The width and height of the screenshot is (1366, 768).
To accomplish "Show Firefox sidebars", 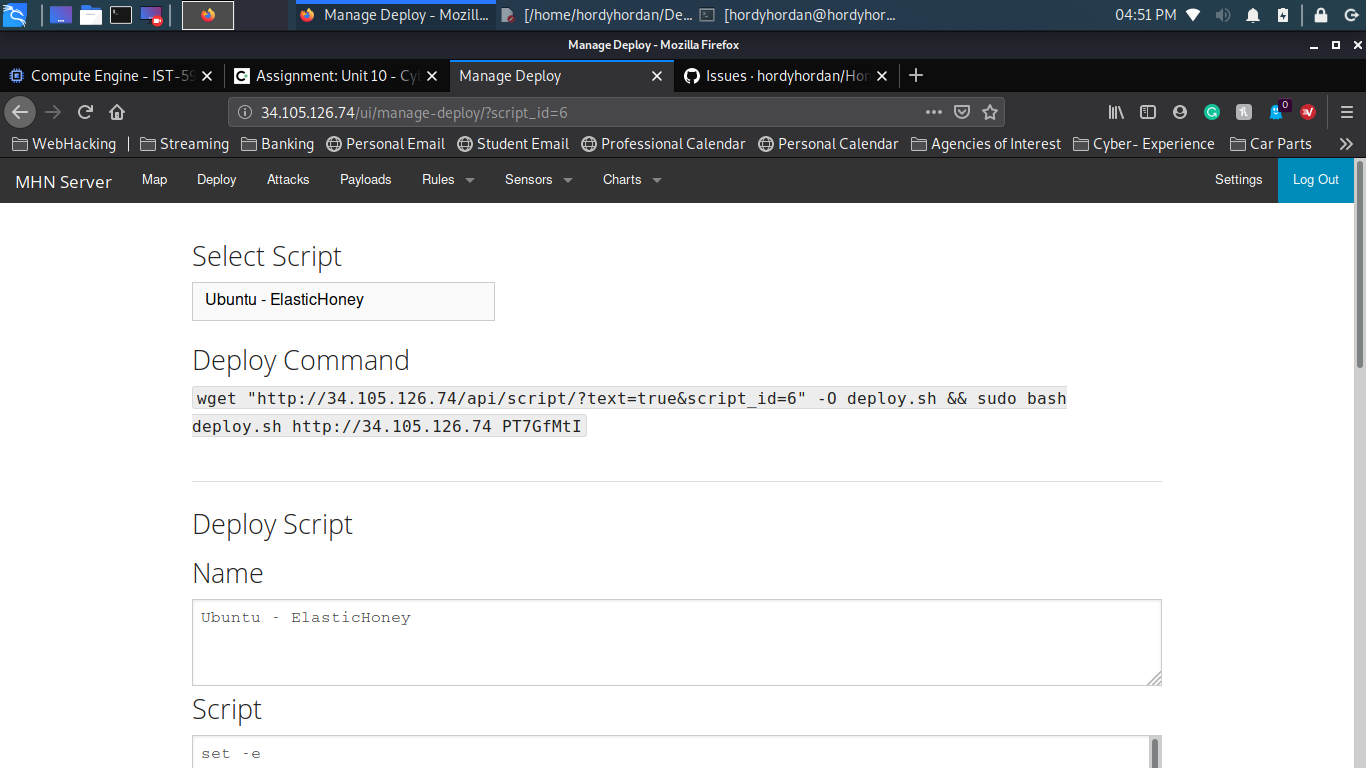I will [1148, 112].
